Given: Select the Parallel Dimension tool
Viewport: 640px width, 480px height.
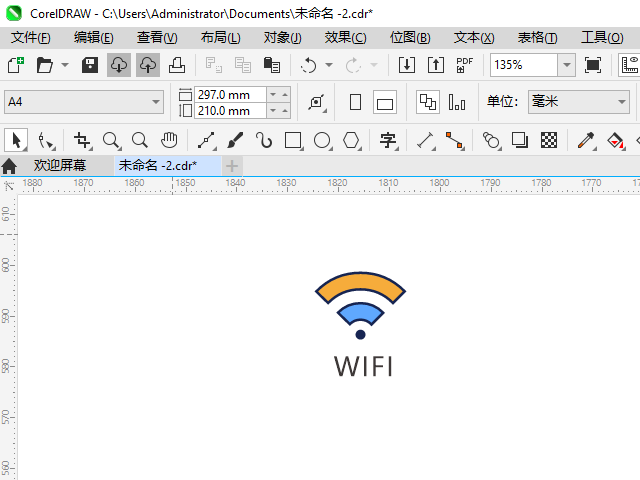Looking at the screenshot, I should pos(426,141).
